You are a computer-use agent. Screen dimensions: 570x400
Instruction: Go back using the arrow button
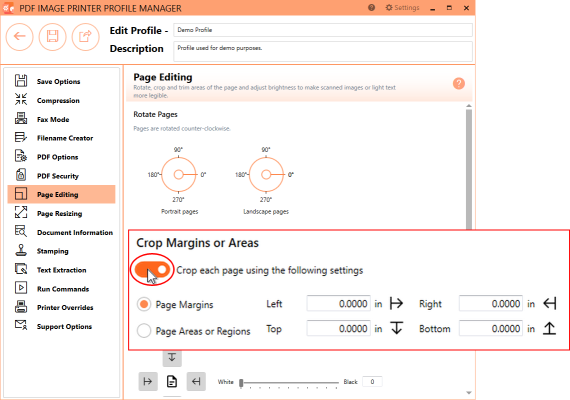pos(20,37)
